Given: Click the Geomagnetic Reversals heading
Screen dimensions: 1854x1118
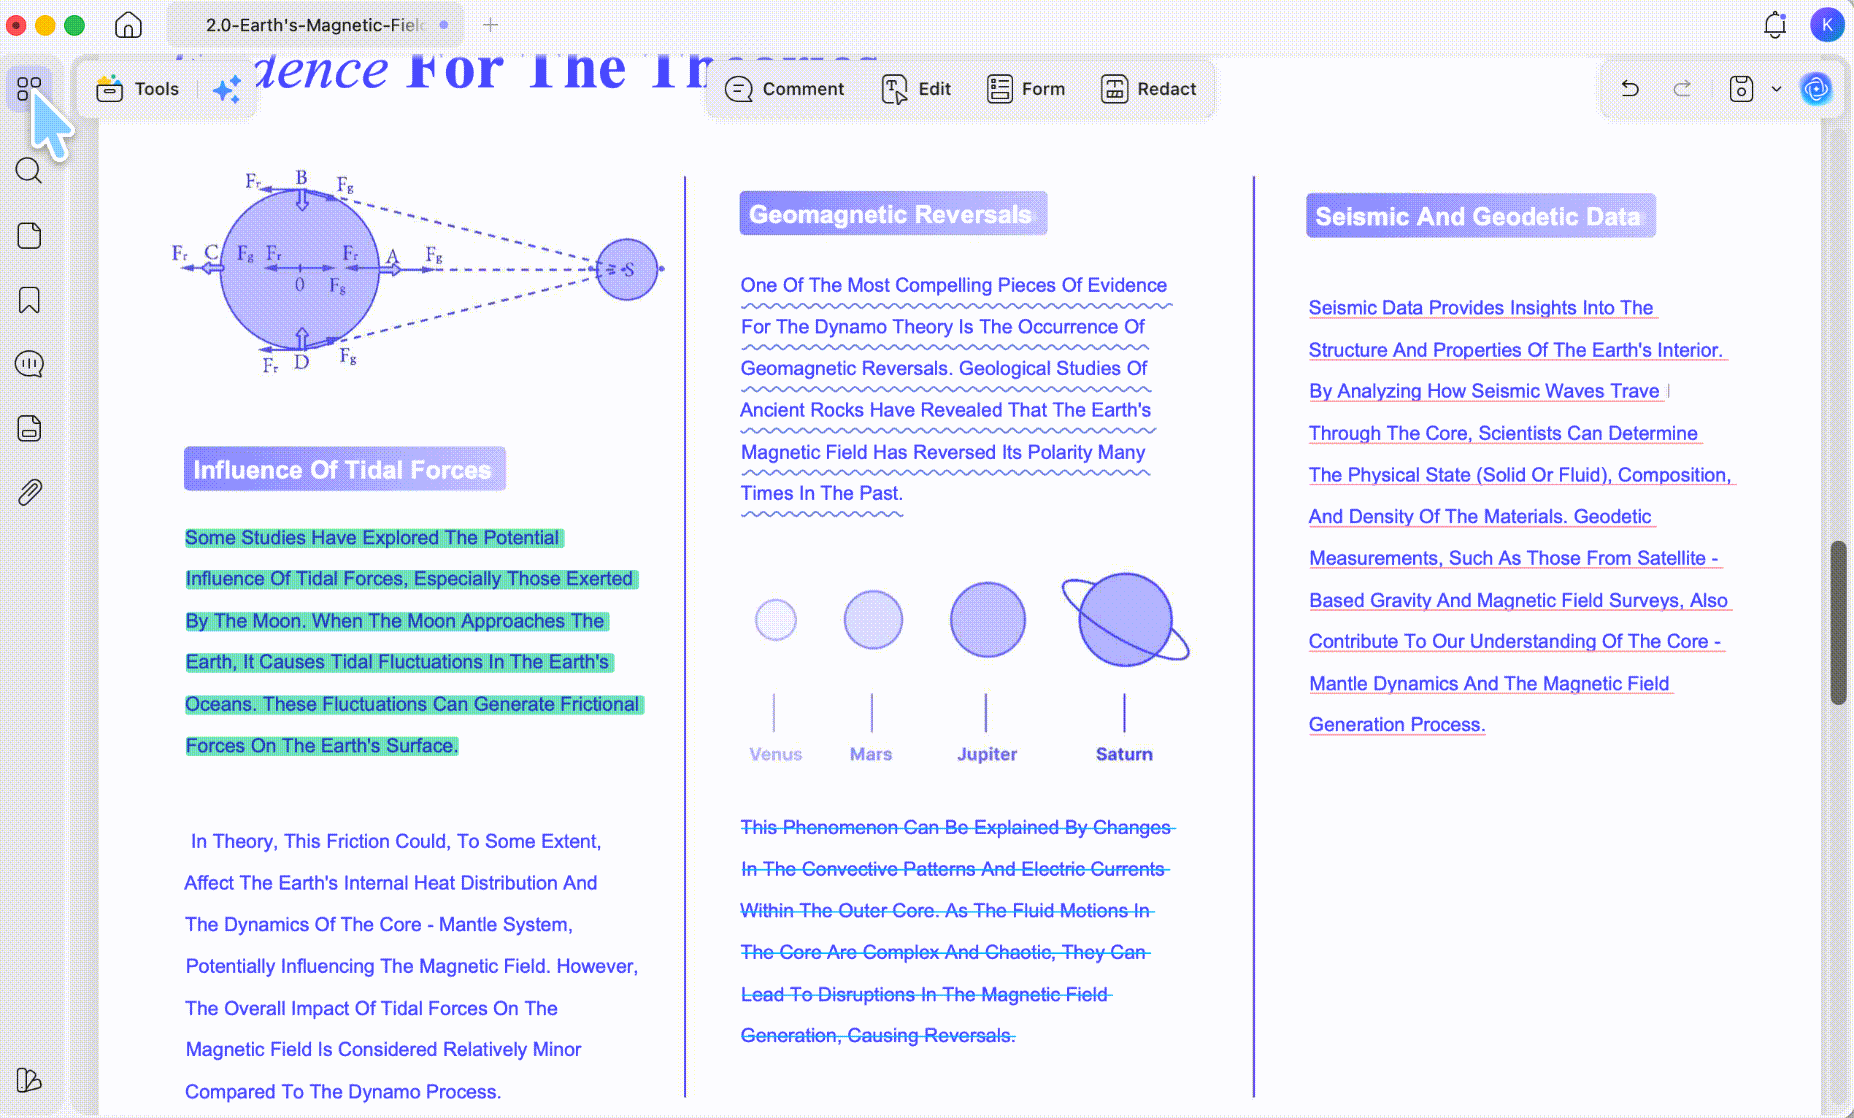Looking at the screenshot, I should click(893, 214).
